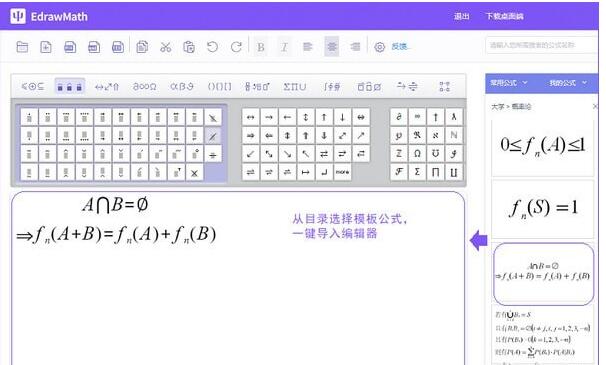Screen dimensions: 606x365
Task: Click the EdrawMath logo
Action: 49,16
